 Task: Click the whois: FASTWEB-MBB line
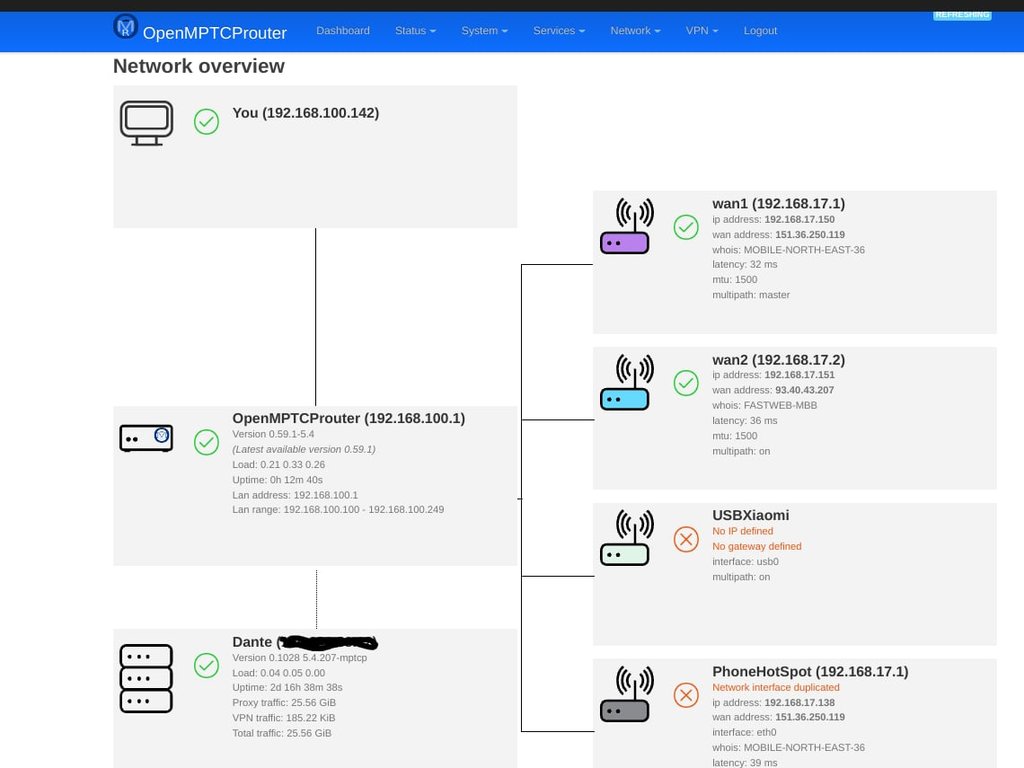765,406
